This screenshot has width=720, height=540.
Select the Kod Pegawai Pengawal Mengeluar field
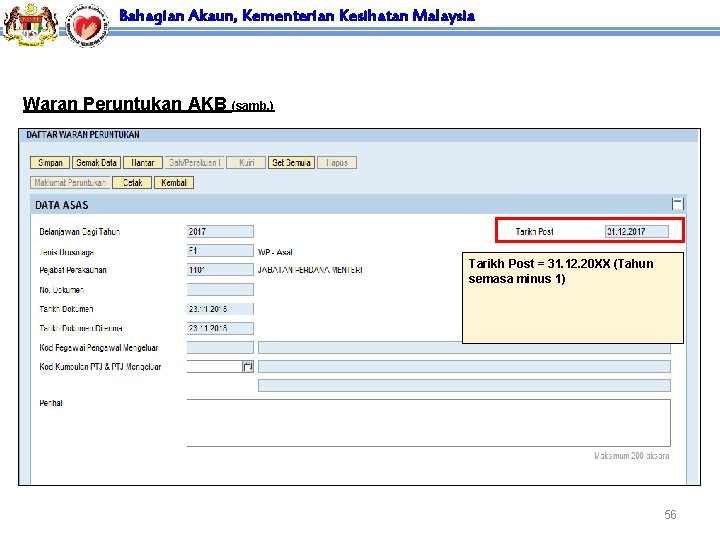pyautogui.click(x=220, y=348)
